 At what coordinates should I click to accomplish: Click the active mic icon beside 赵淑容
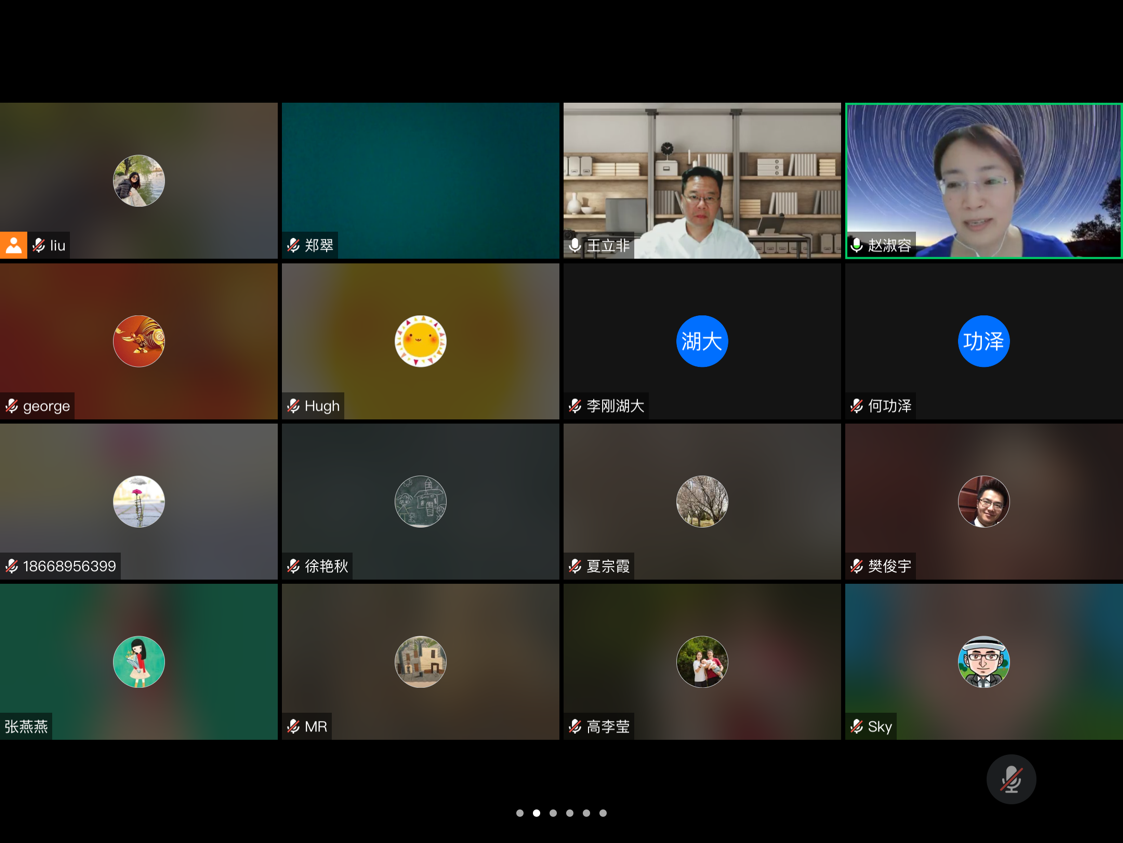pos(857,245)
